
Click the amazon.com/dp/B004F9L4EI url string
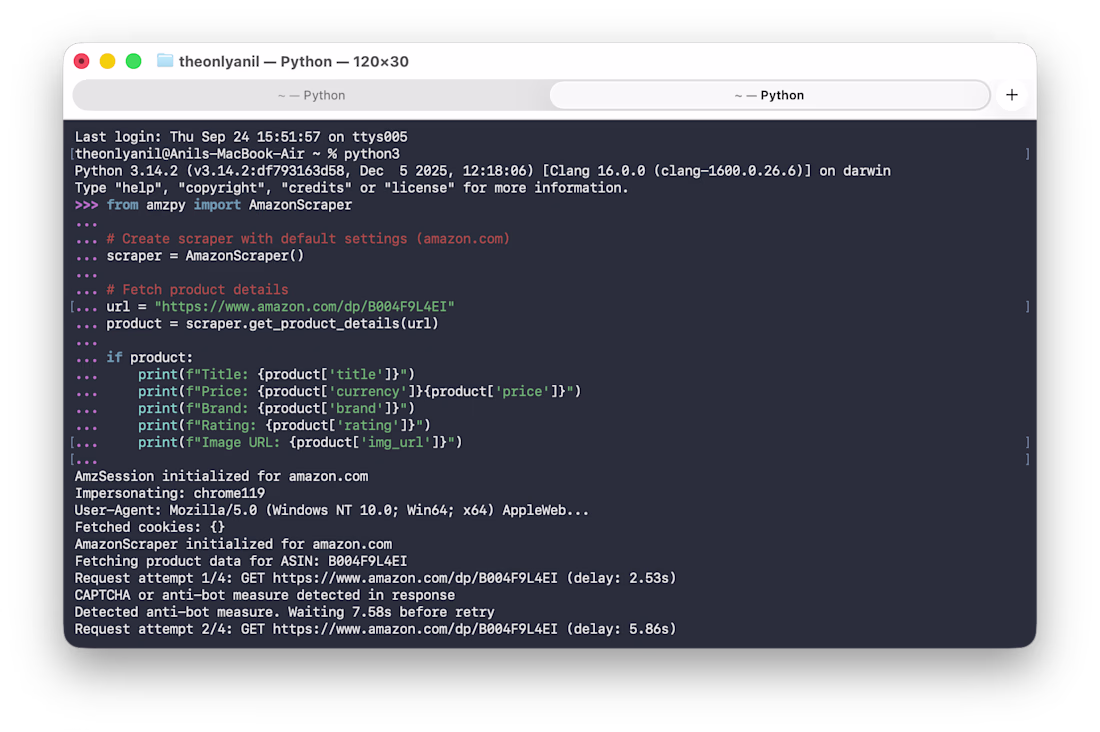coord(304,307)
